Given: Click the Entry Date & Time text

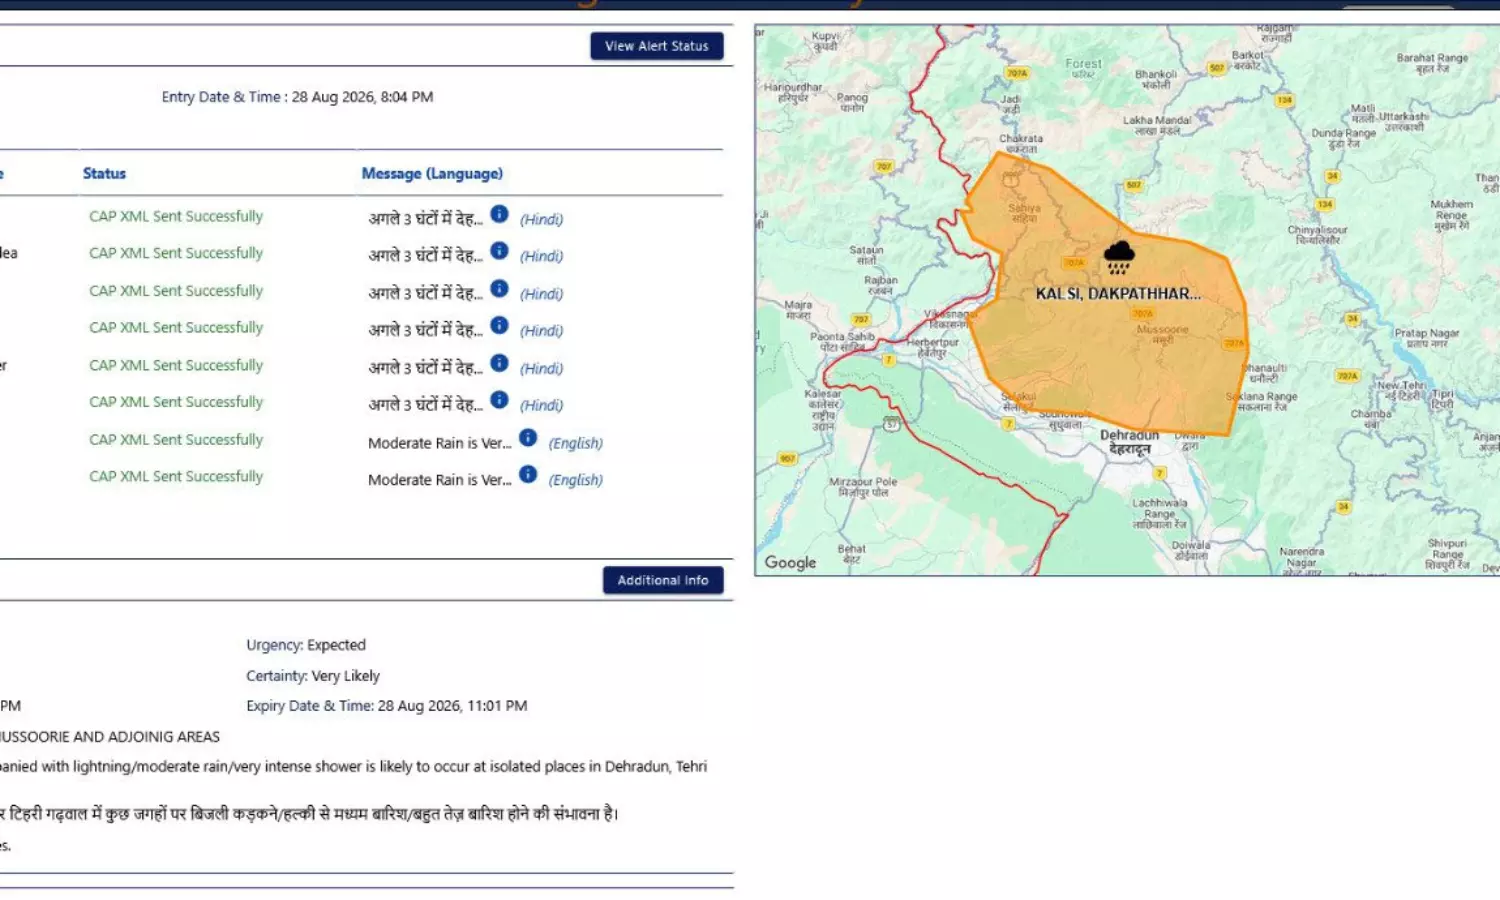Looking at the screenshot, I should 297,97.
